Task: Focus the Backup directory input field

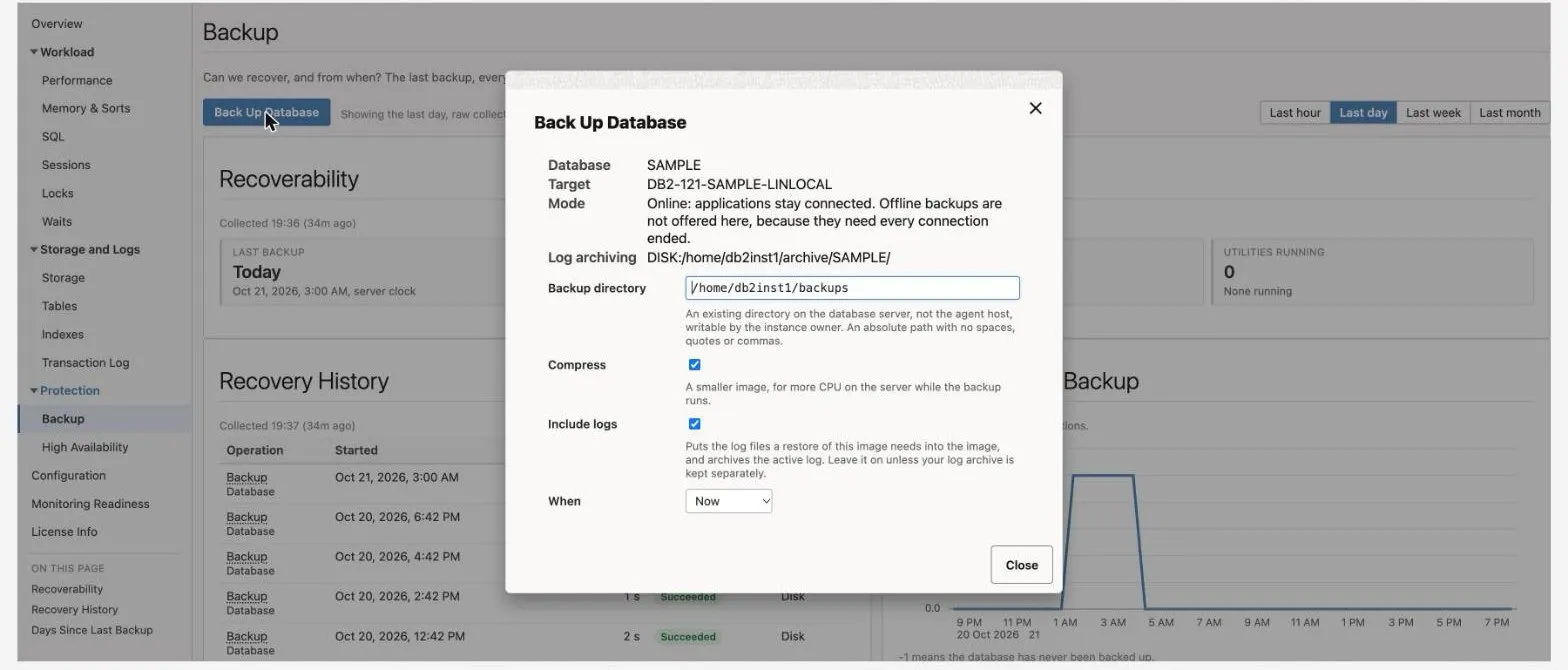Action: point(852,288)
